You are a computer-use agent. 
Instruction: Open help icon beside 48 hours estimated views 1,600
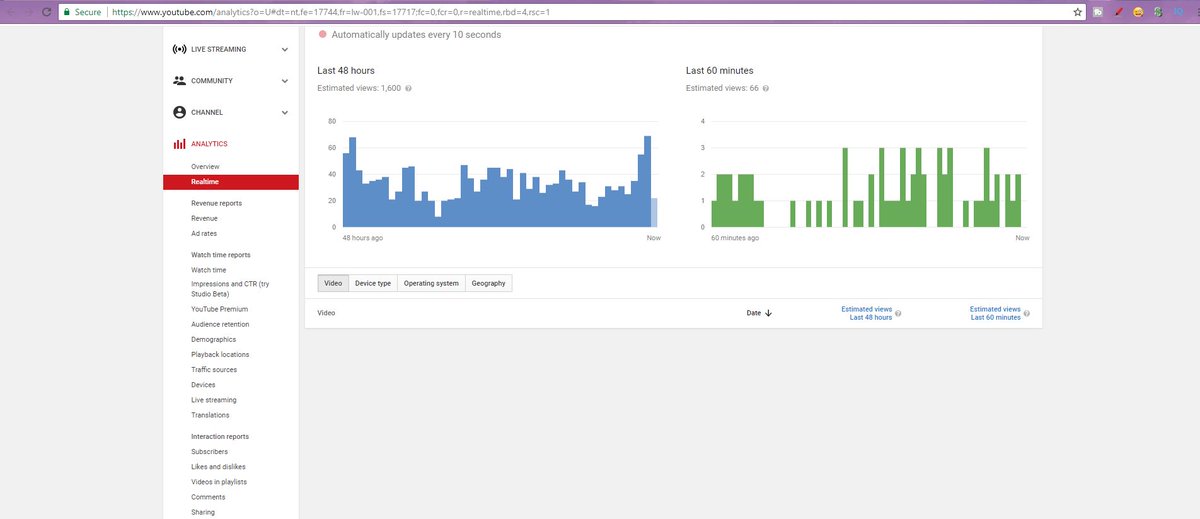pos(409,88)
